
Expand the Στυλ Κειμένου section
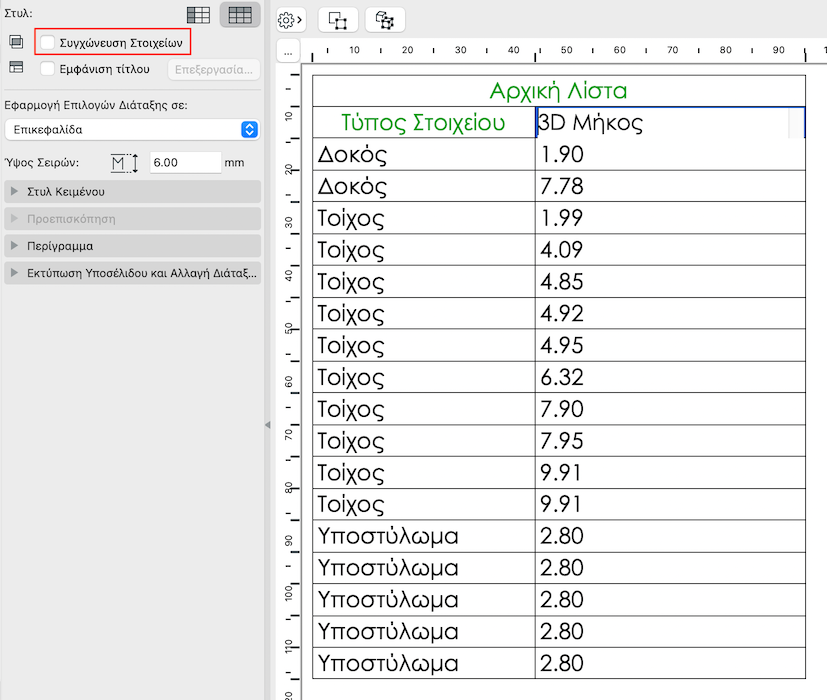[x=132, y=191]
